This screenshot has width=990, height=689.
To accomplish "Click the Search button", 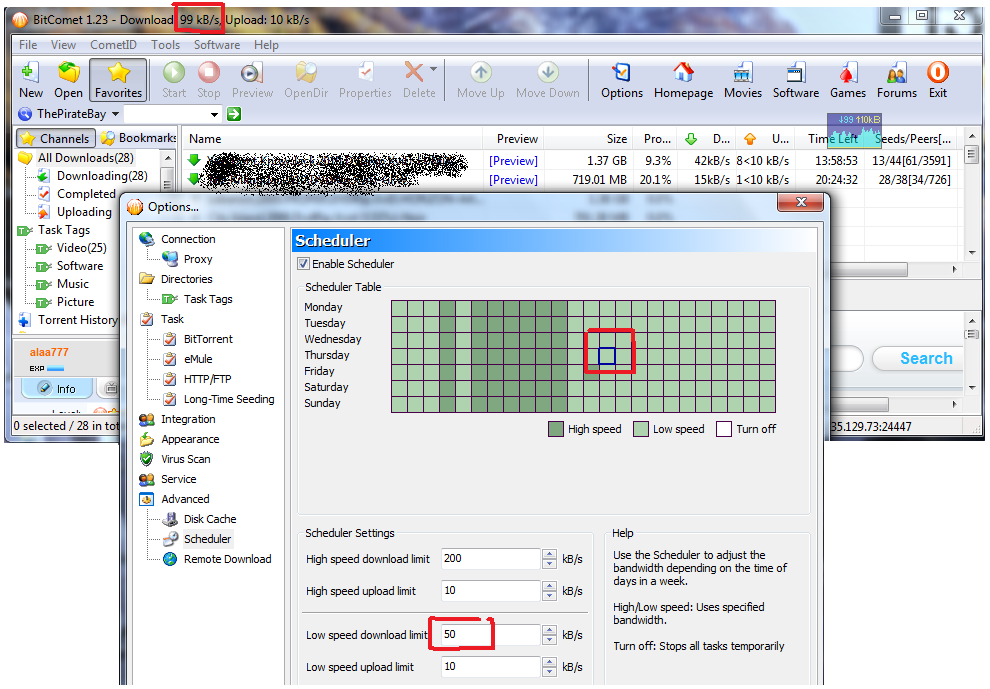I will tap(925, 358).
